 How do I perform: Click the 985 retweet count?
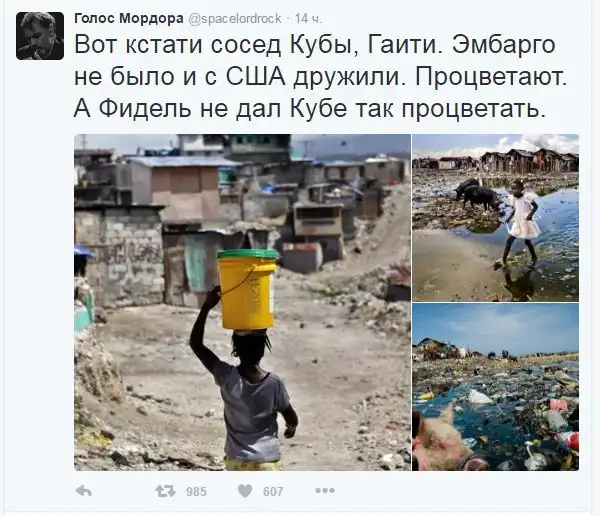coord(196,491)
